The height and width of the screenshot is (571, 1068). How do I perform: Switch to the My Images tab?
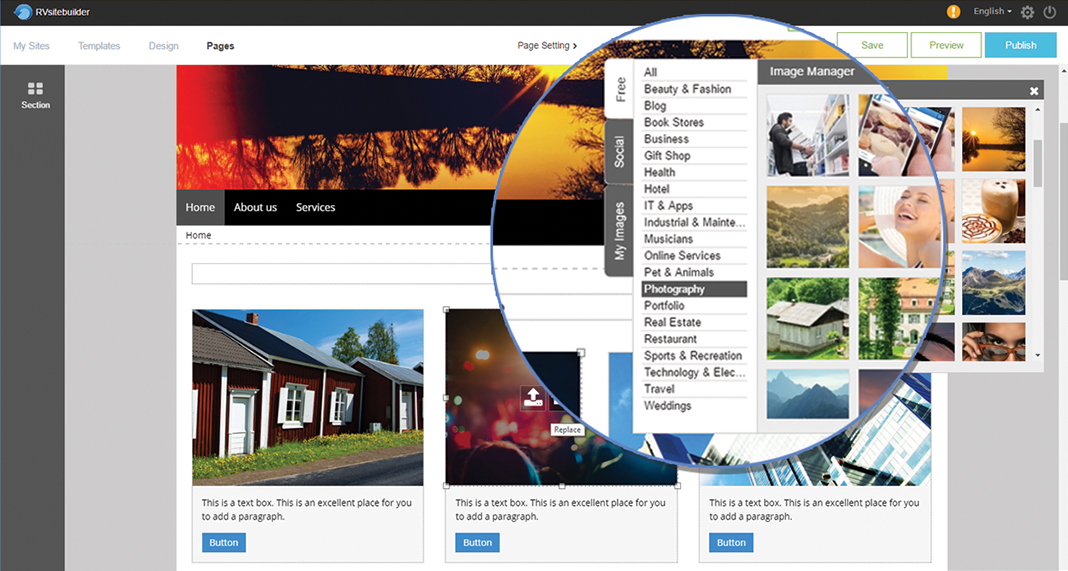tap(620, 231)
